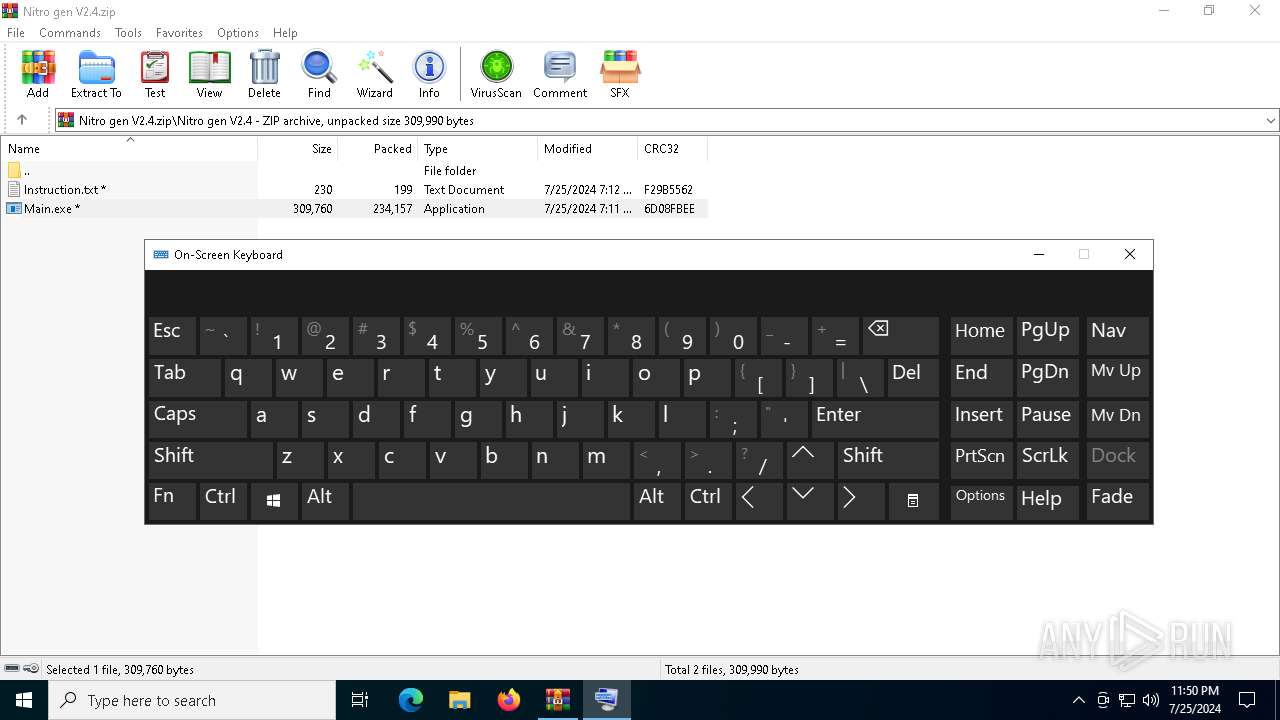Toggle the left Shift key
1280x720 pixels.
[210, 459]
